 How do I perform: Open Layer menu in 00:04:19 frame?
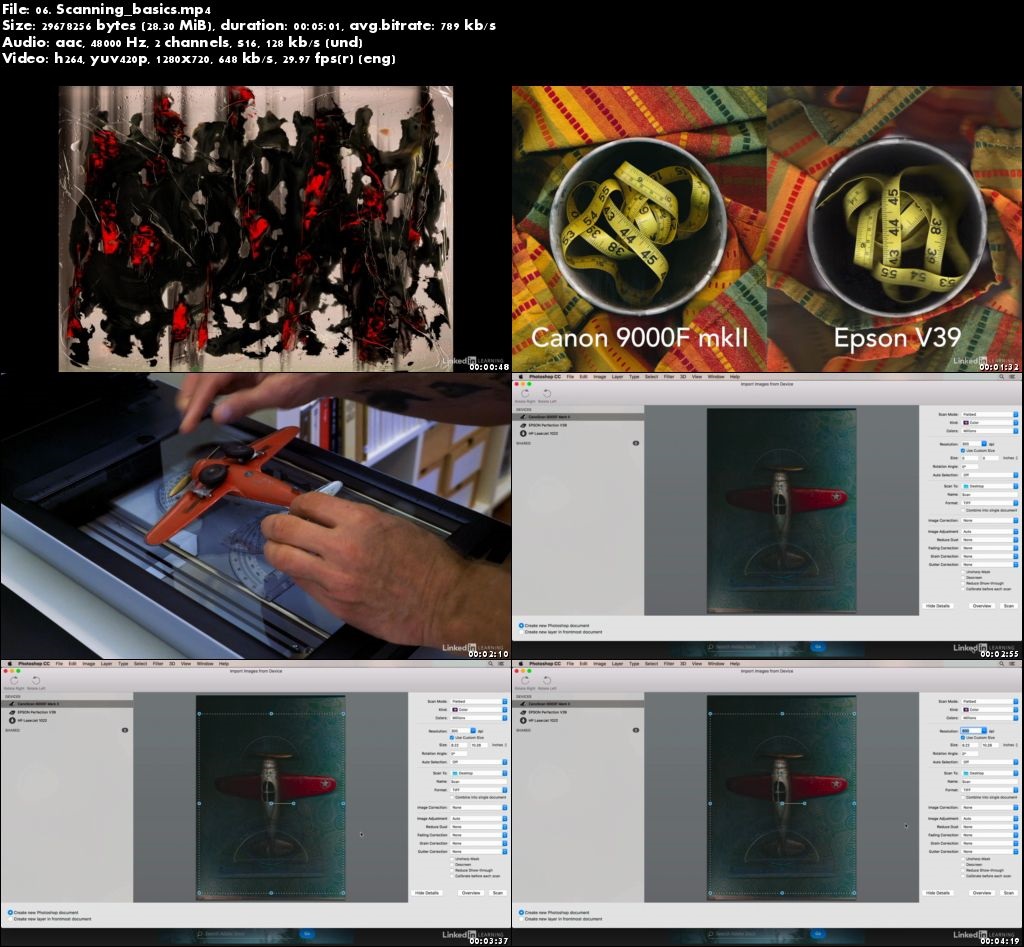pos(617,664)
